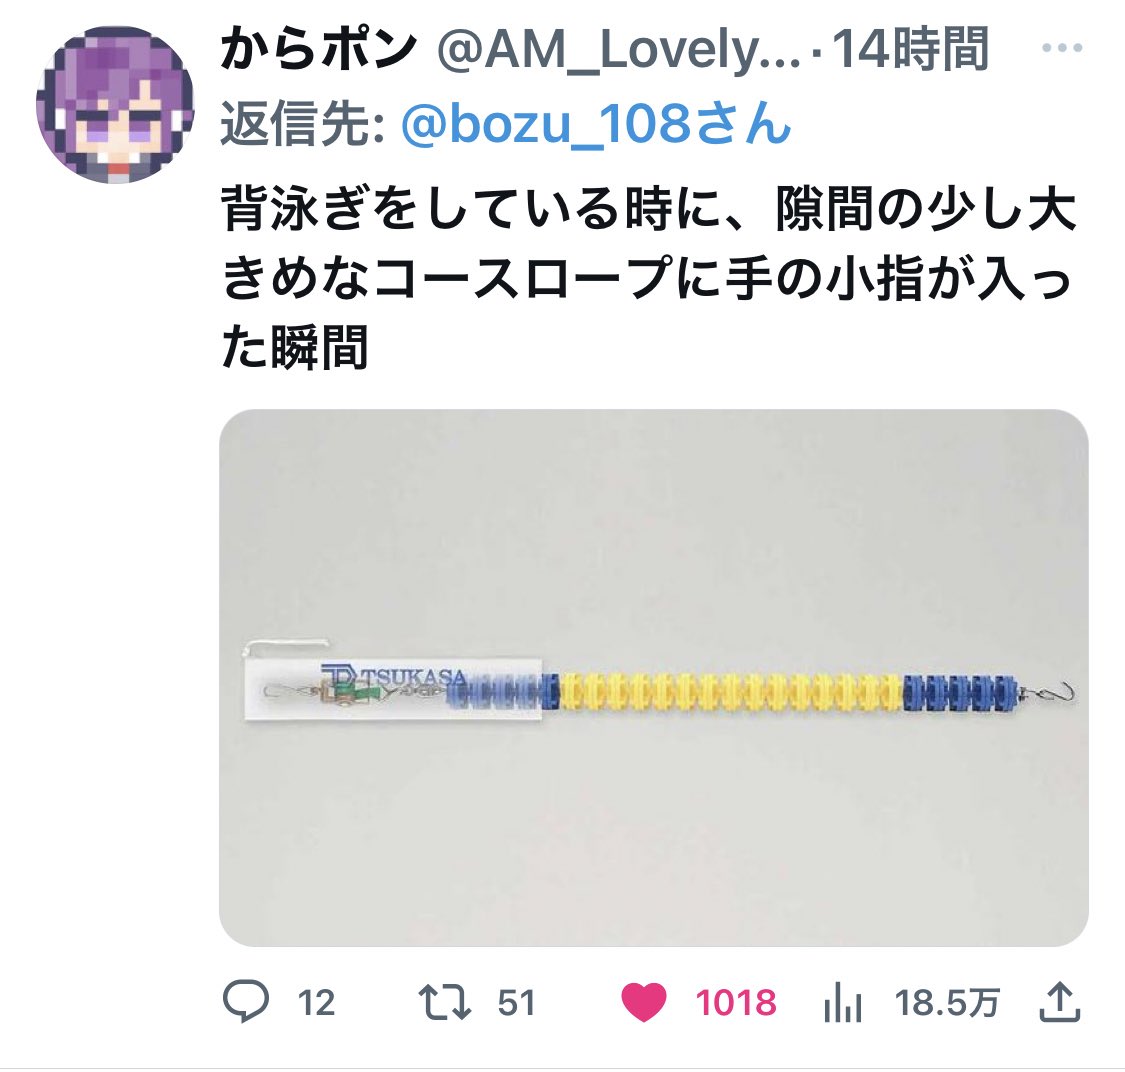
Task: Open the three-dot more options menu
Action: pos(1061,48)
